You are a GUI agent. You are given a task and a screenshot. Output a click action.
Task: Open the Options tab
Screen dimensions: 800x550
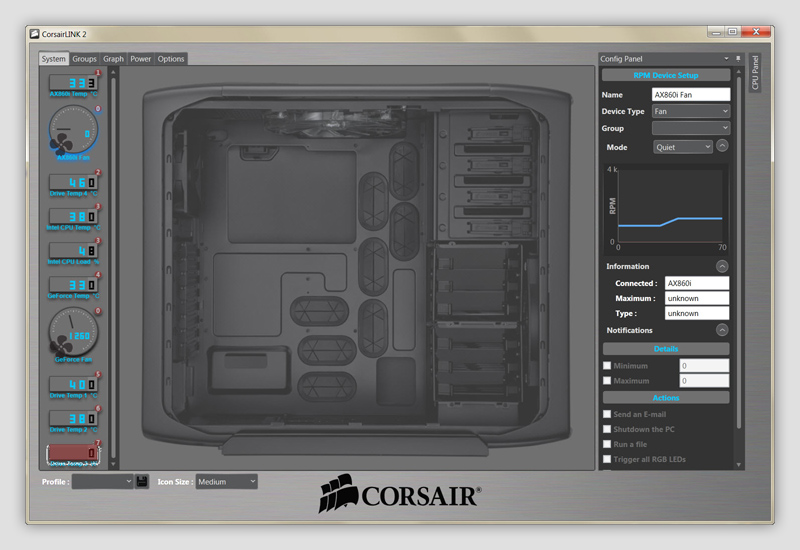(171, 59)
